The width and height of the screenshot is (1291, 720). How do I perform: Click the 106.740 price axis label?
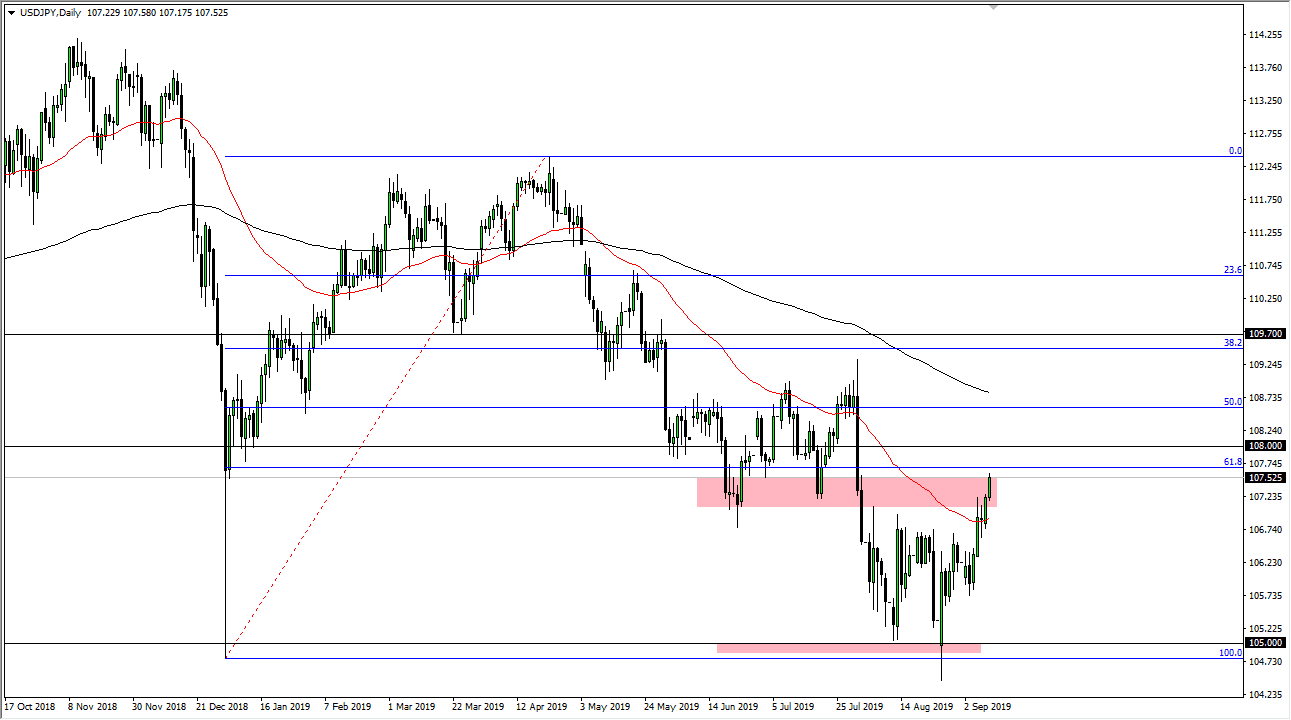pyautogui.click(x=1265, y=530)
